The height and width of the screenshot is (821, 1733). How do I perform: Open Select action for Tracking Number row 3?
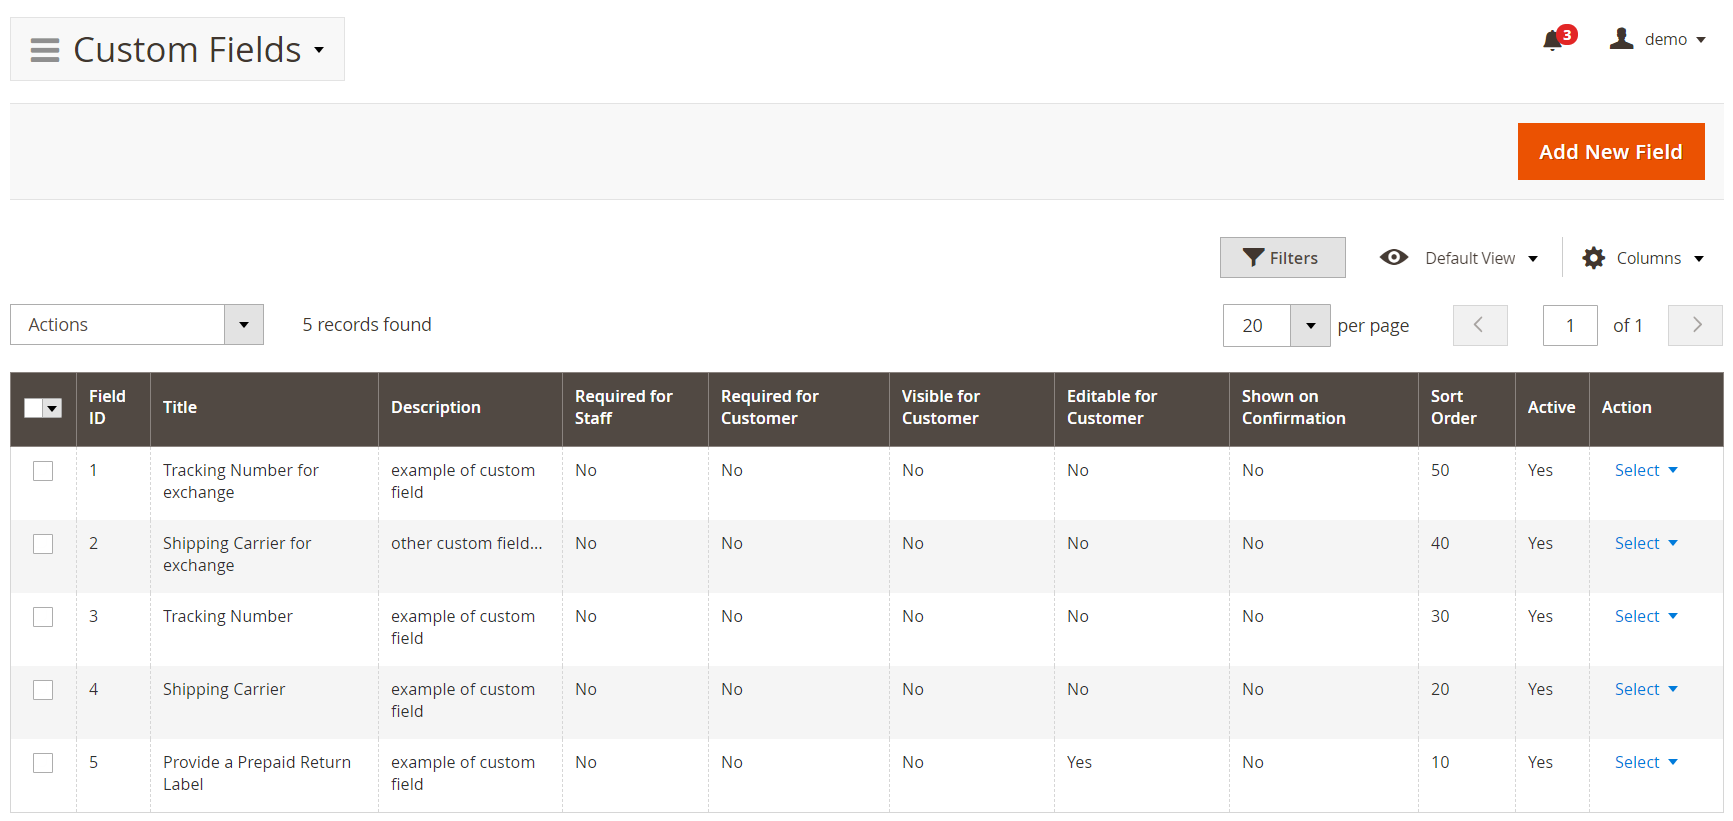1645,617
